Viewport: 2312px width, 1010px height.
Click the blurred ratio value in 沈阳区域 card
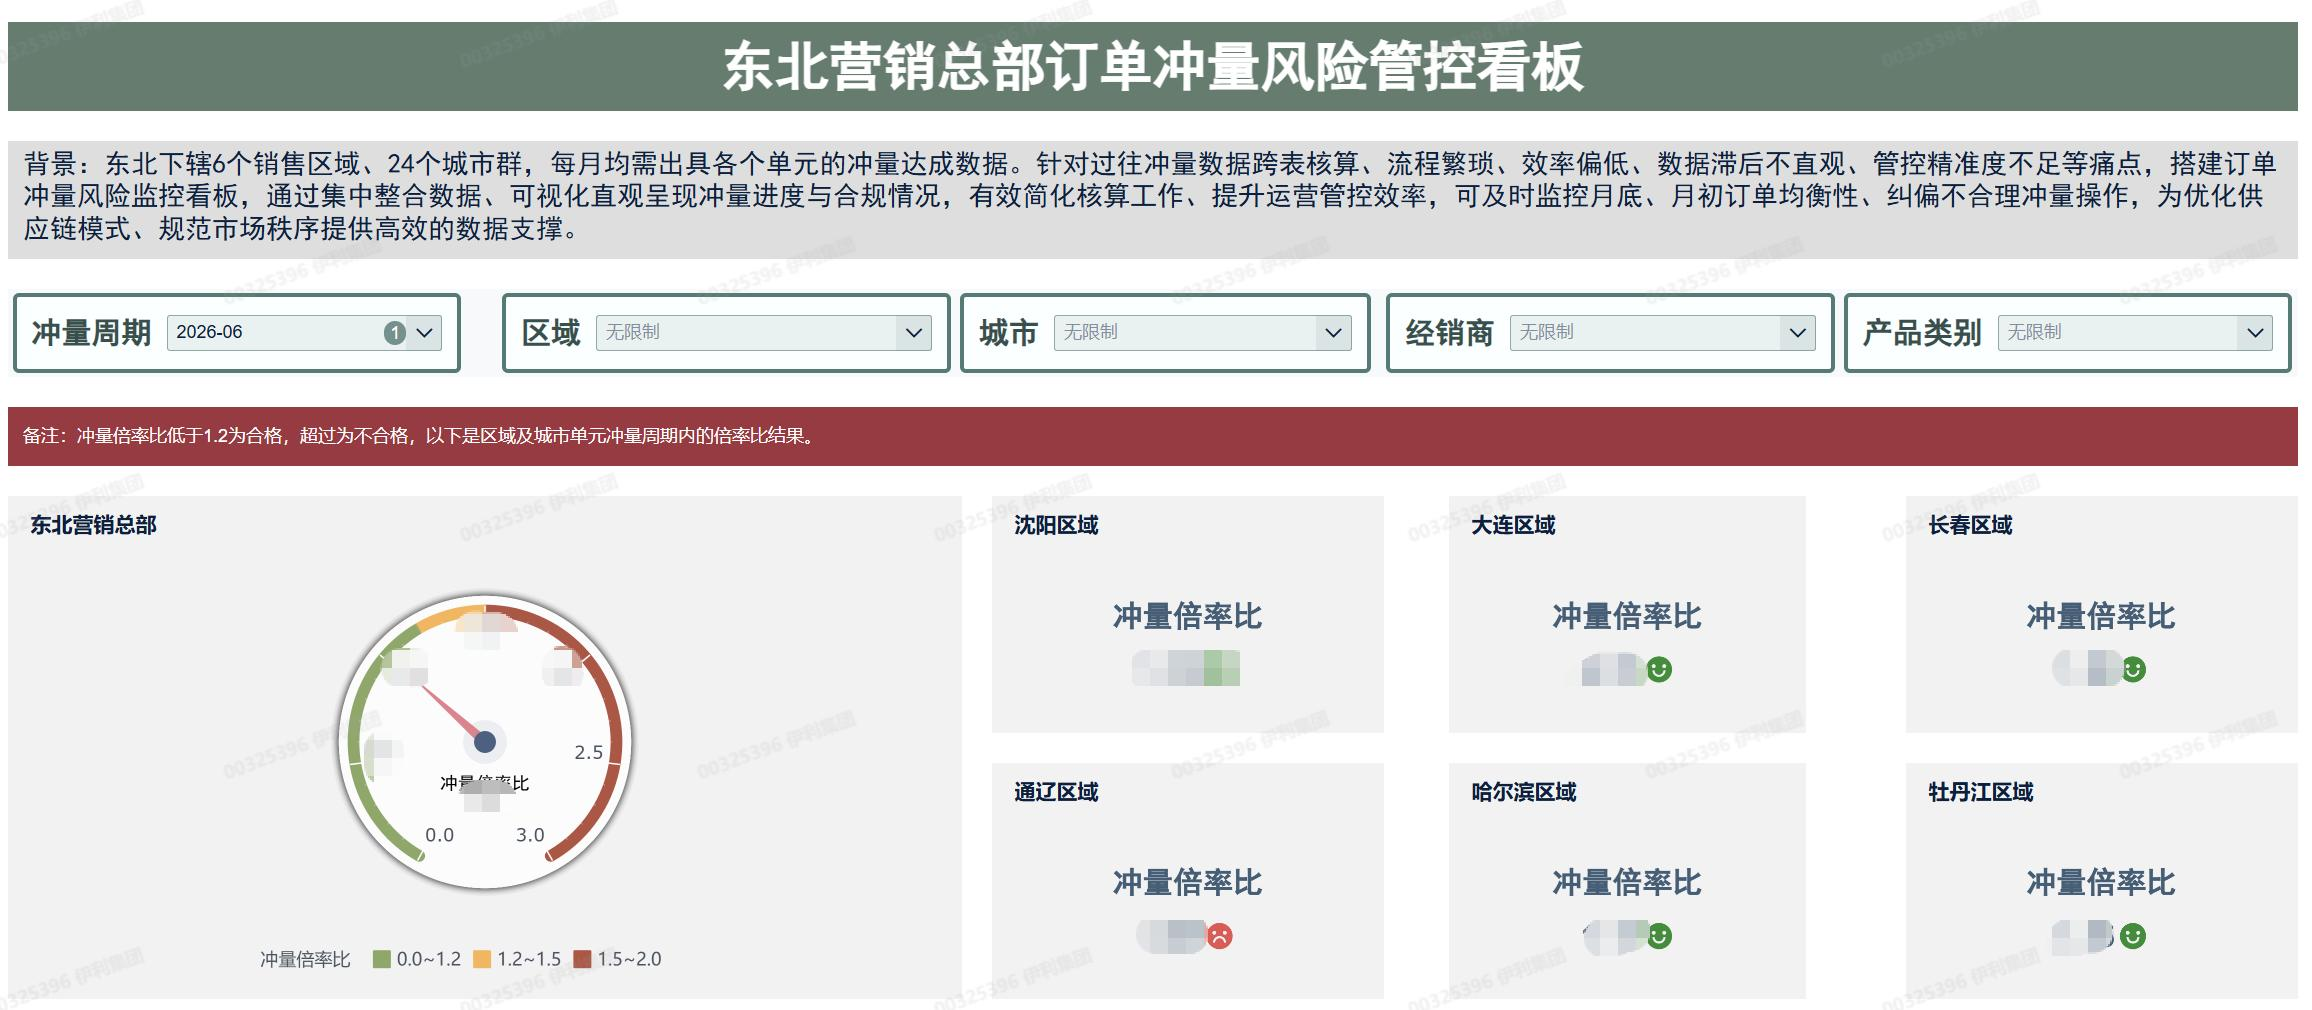point(1186,668)
